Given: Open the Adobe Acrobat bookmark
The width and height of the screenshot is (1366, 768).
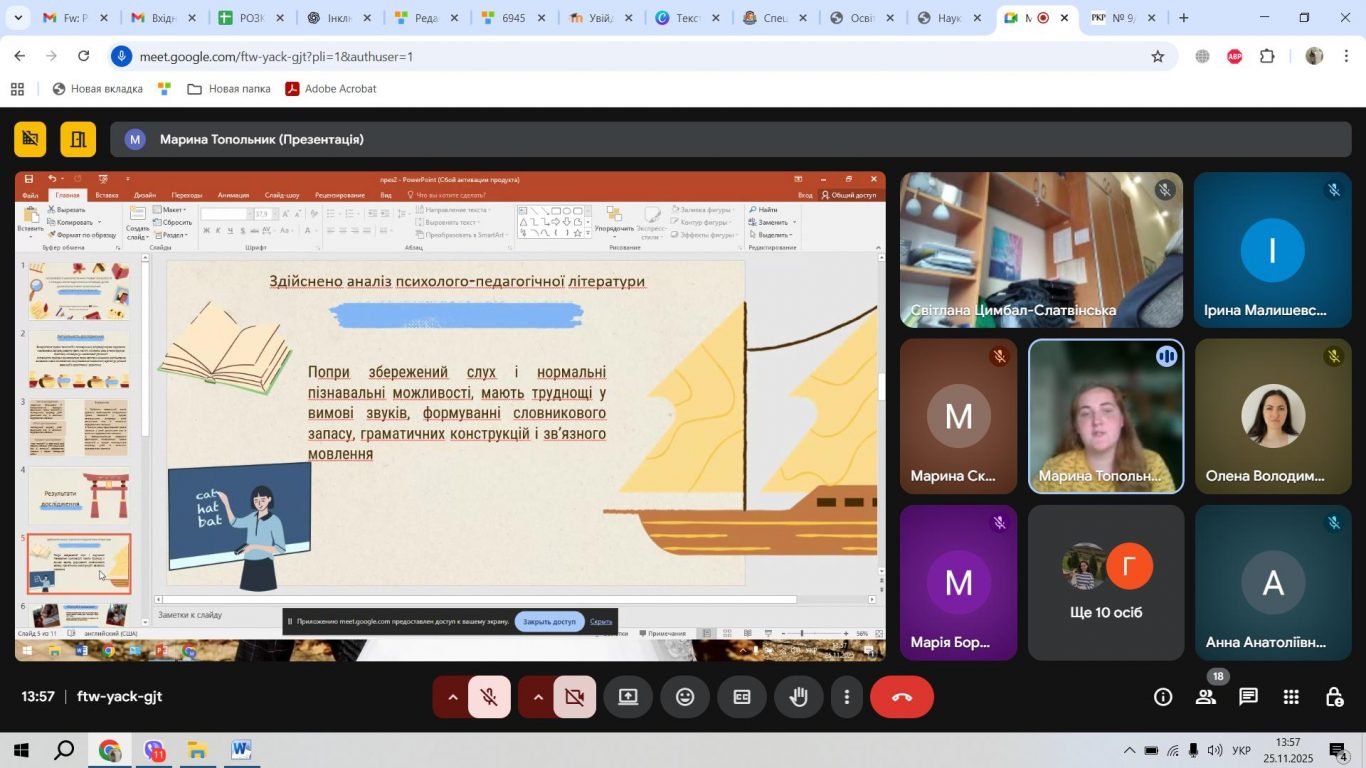Looking at the screenshot, I should [x=331, y=89].
